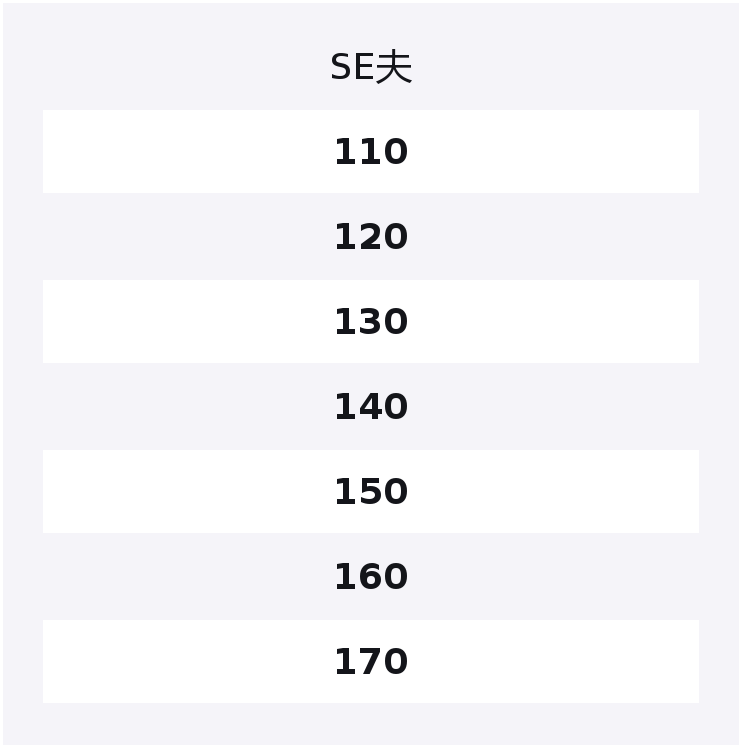
Task: Pick the 140 entry
Action: (371, 407)
